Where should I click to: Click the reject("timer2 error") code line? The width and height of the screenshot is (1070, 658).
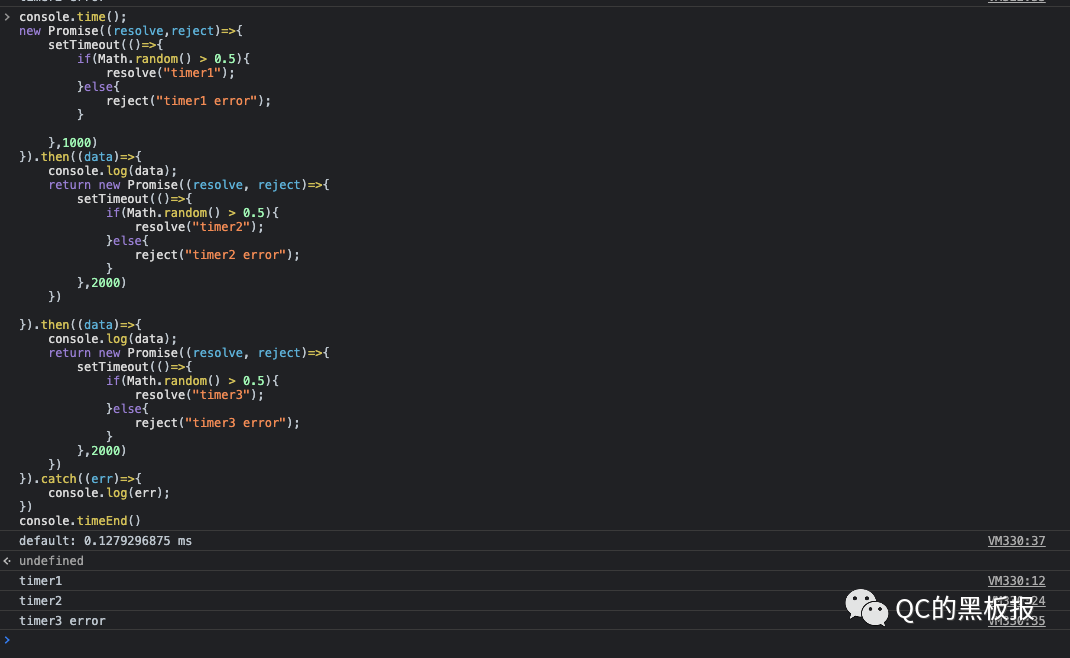[x=217, y=255]
